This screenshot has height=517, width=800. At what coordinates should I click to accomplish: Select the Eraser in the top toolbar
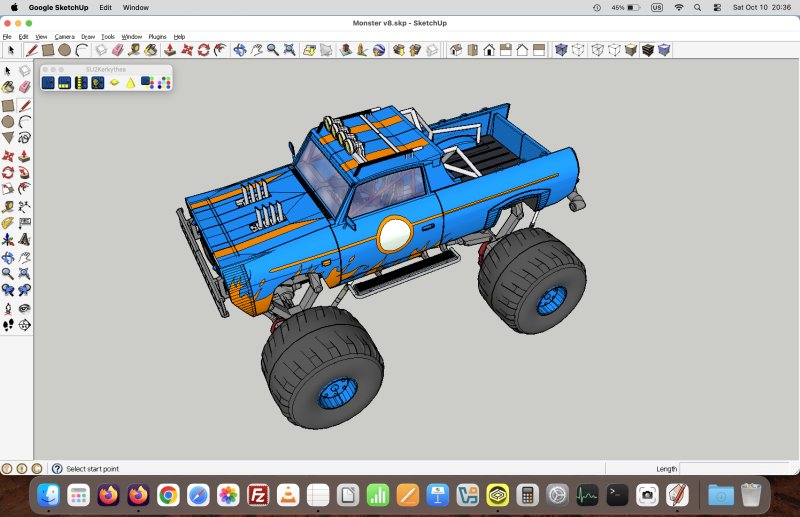[x=118, y=50]
